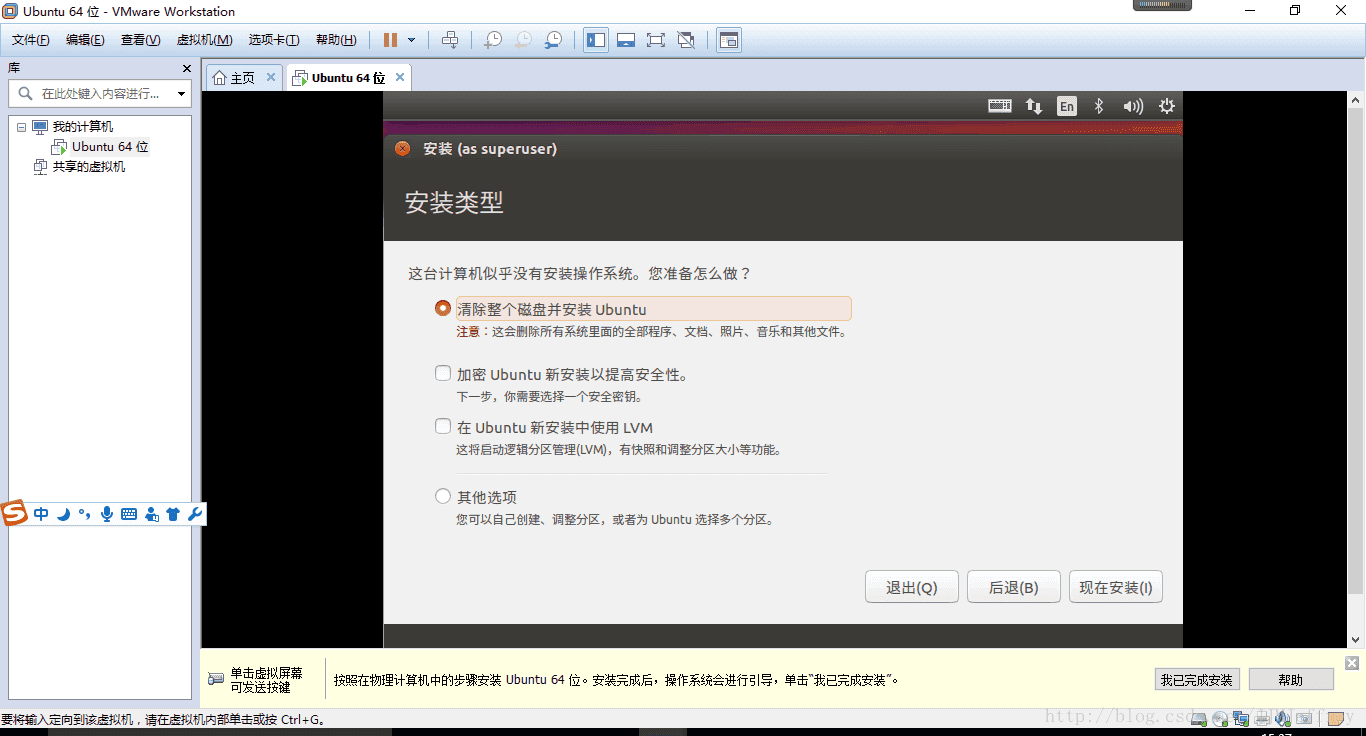The width and height of the screenshot is (1366, 736).
Task: Take a snapshot of this virtual machine
Action: click(x=493, y=40)
